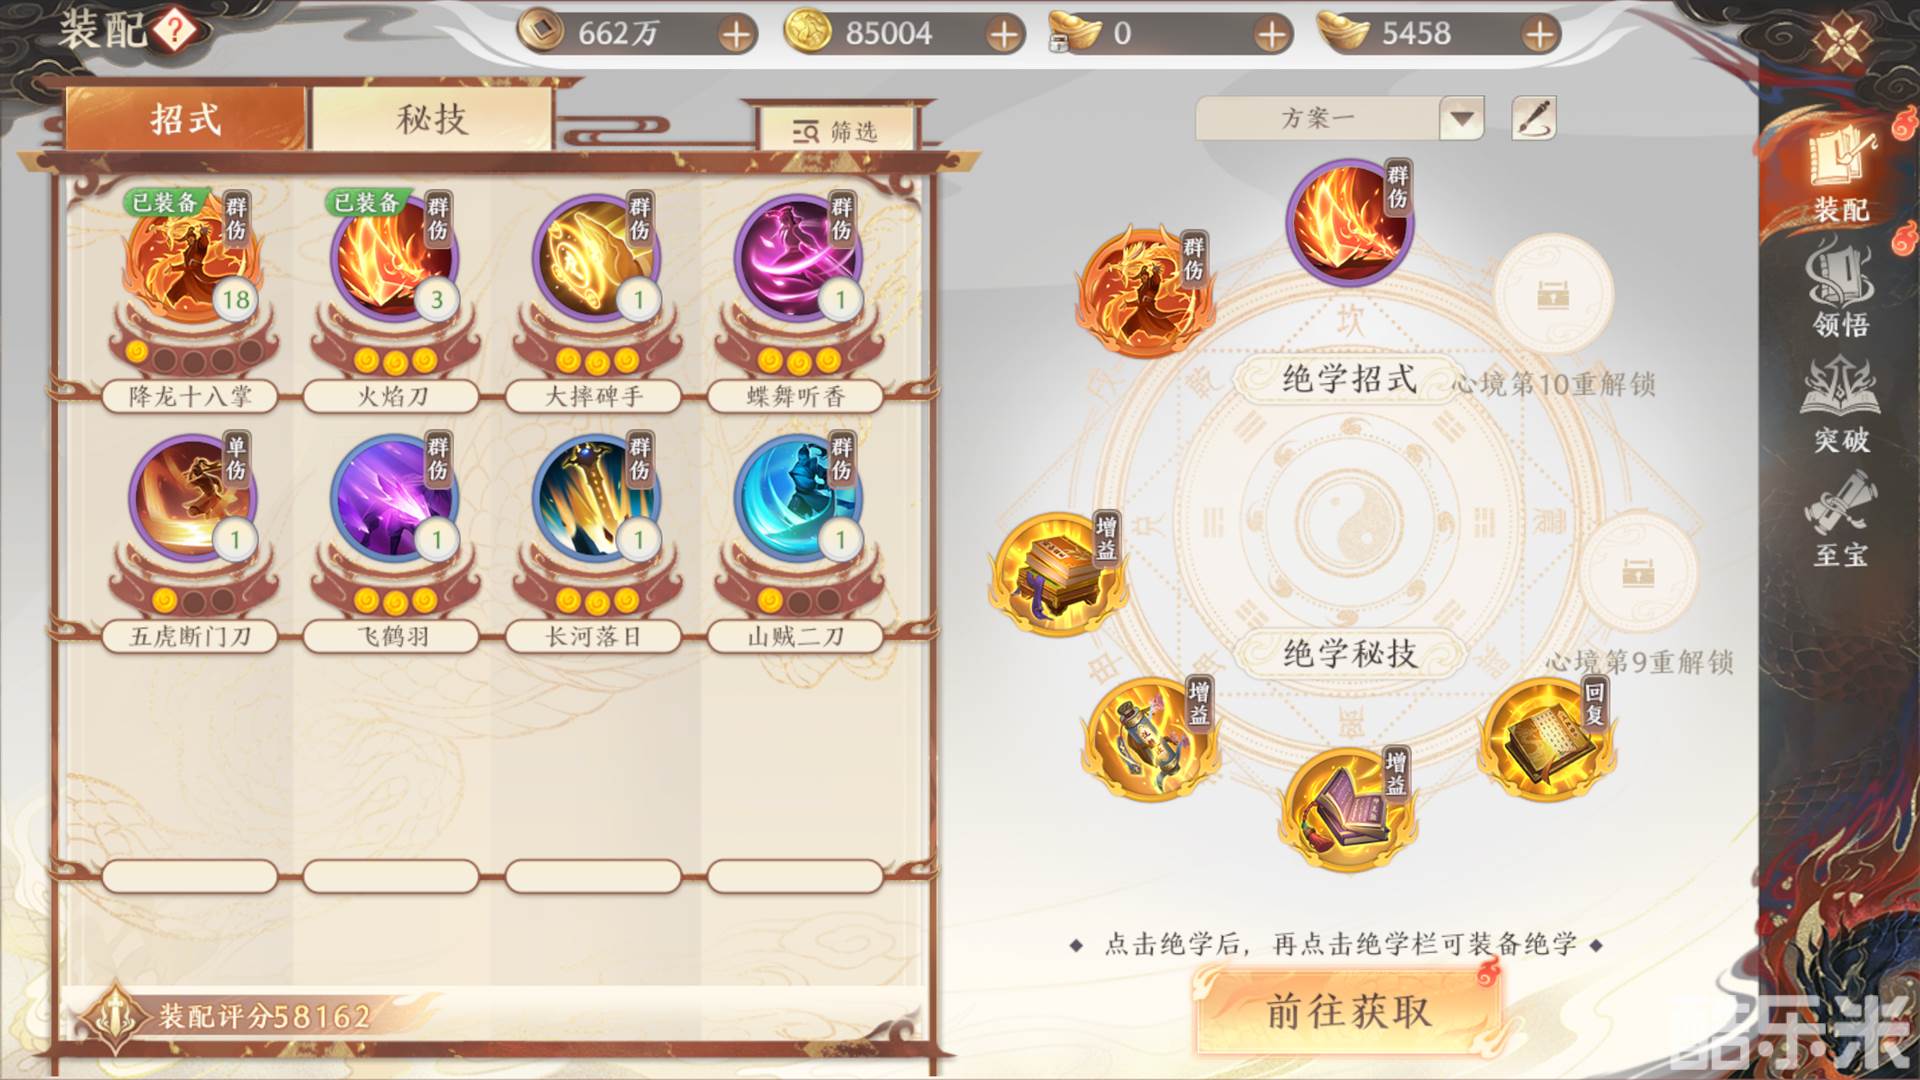Pick the 山贼二刀 skill icon
Screen dimensions: 1920x1080
pyautogui.click(x=797, y=498)
